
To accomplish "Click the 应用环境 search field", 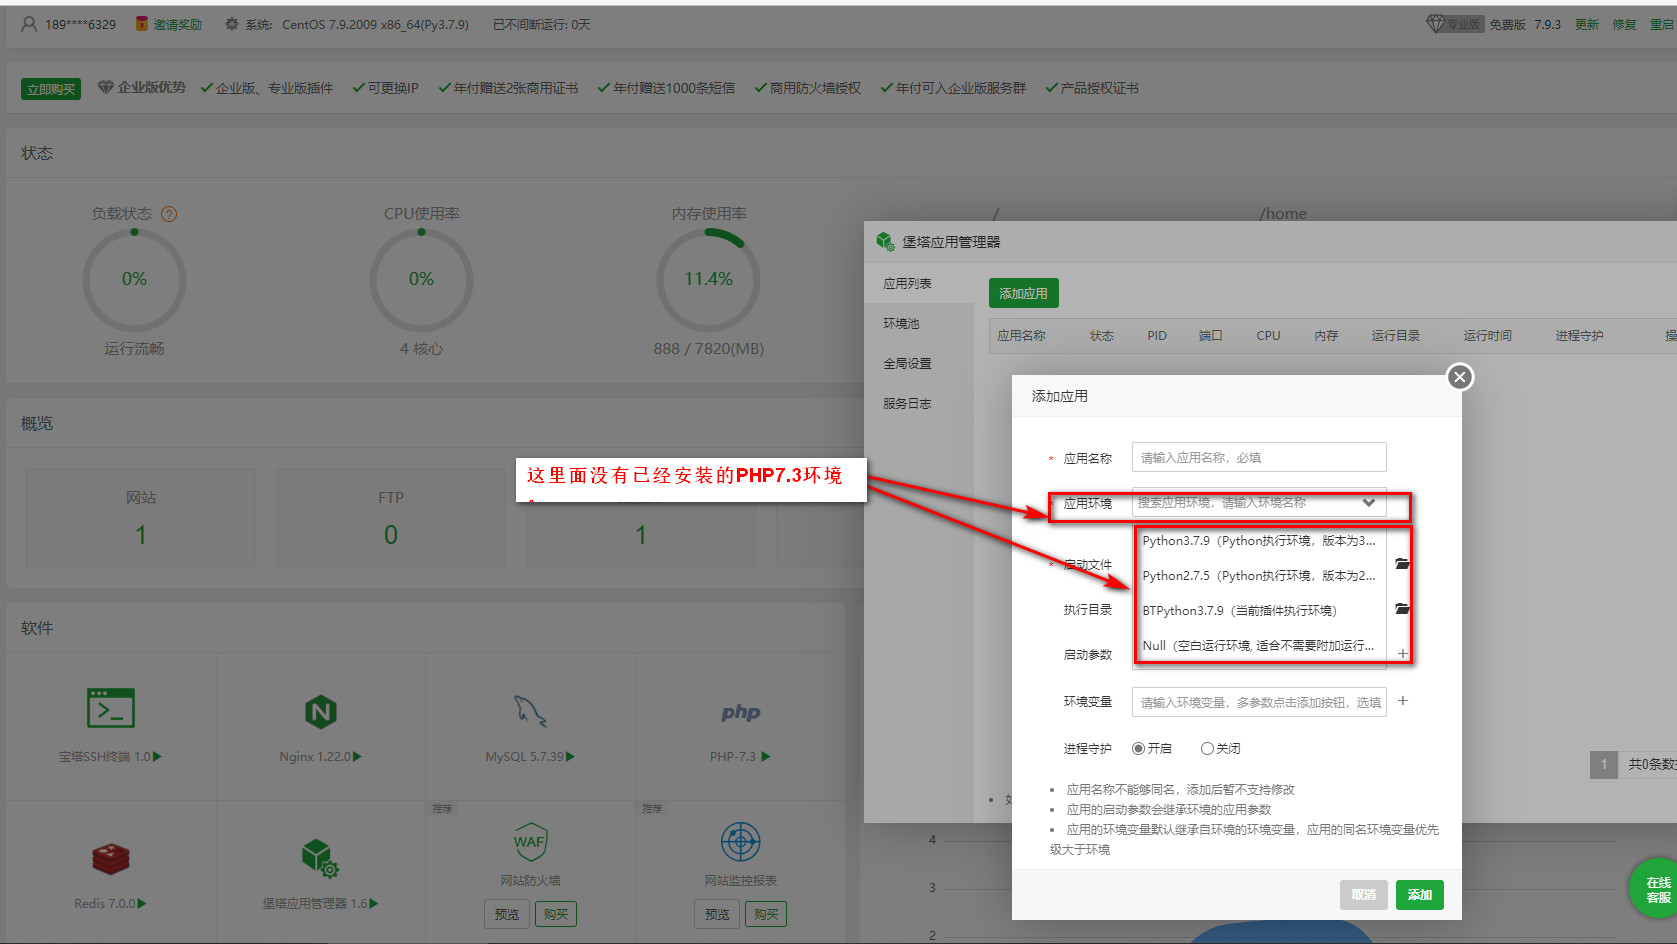I will pos(1259,503).
